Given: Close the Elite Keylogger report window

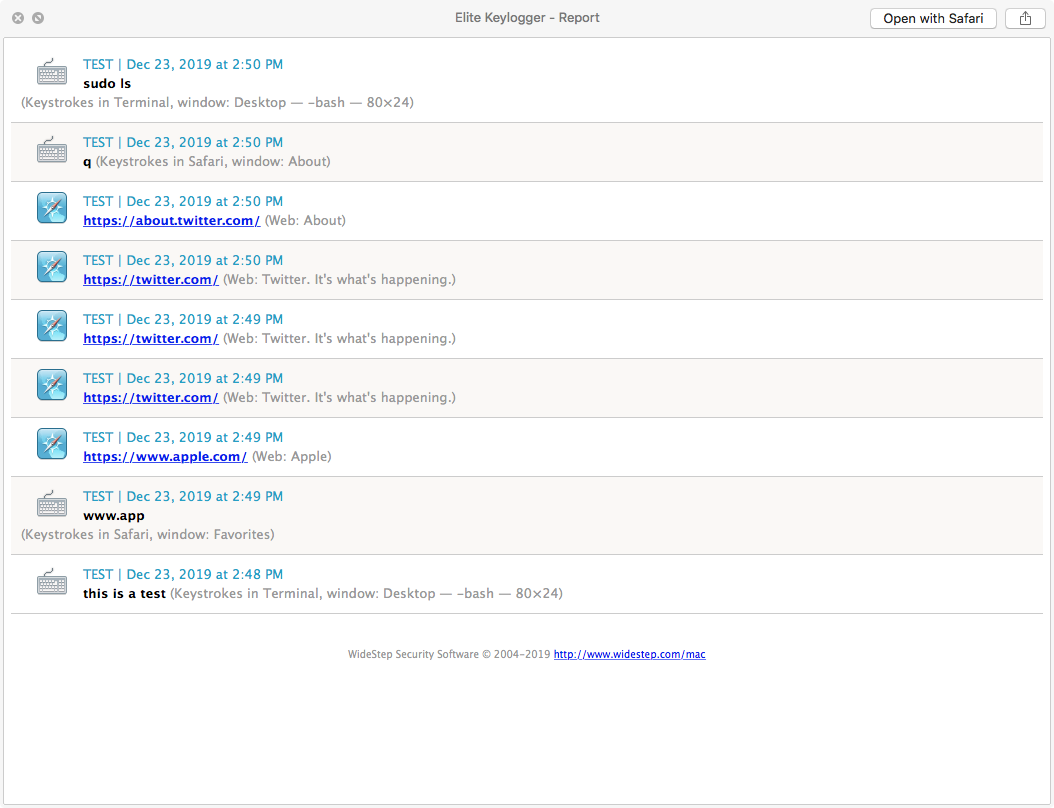Looking at the screenshot, I should point(18,18).
